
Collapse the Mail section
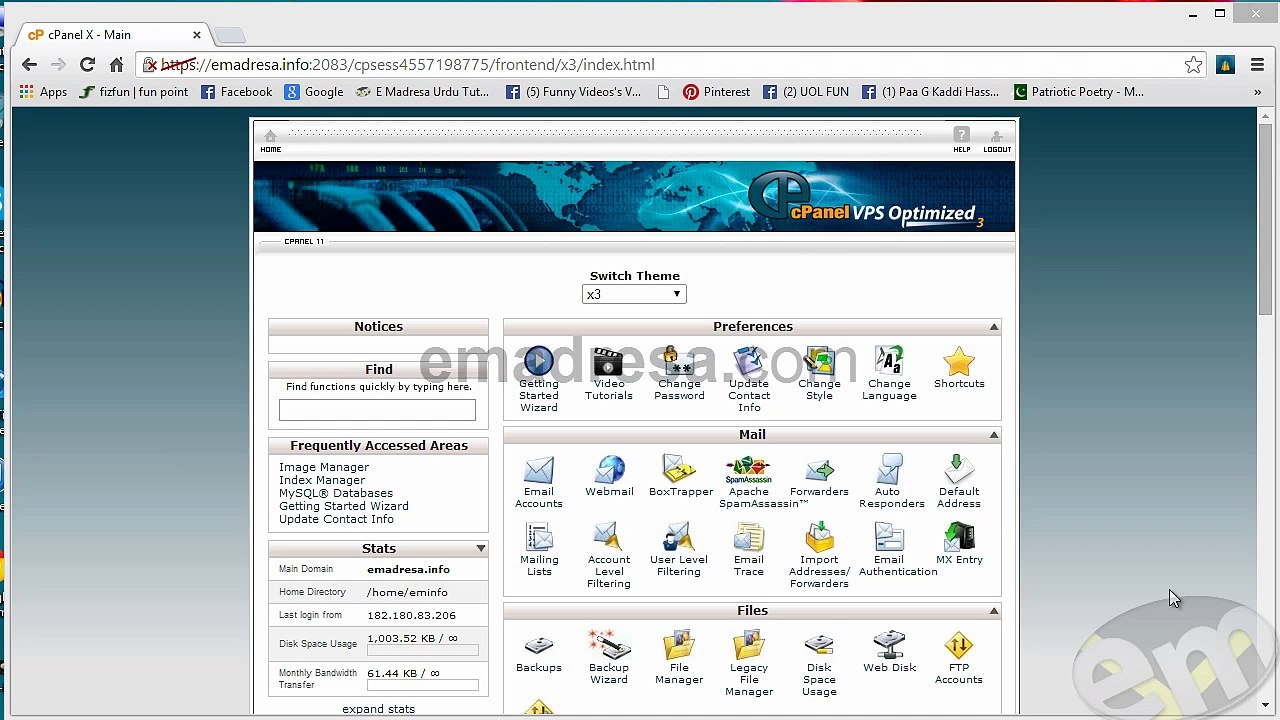[994, 435]
